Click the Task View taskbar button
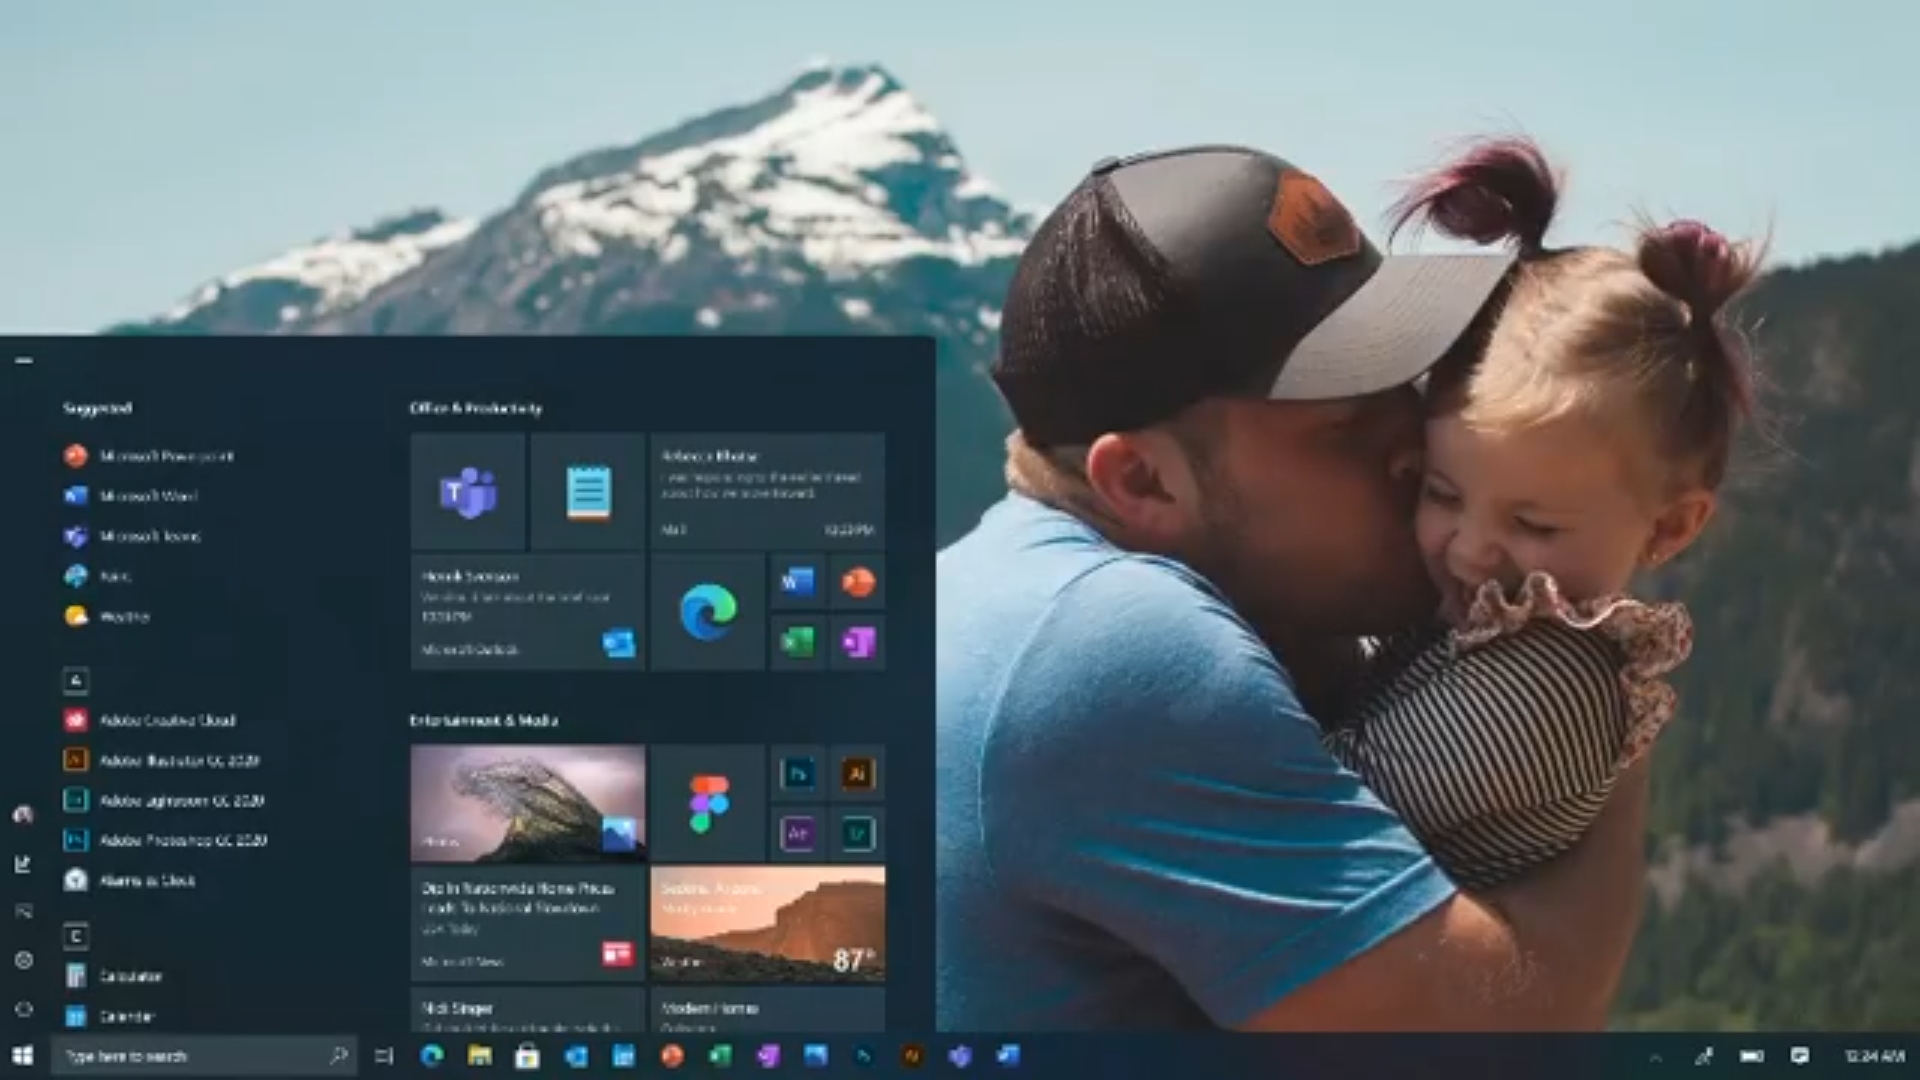This screenshot has height=1080, width=1920. (x=384, y=1056)
